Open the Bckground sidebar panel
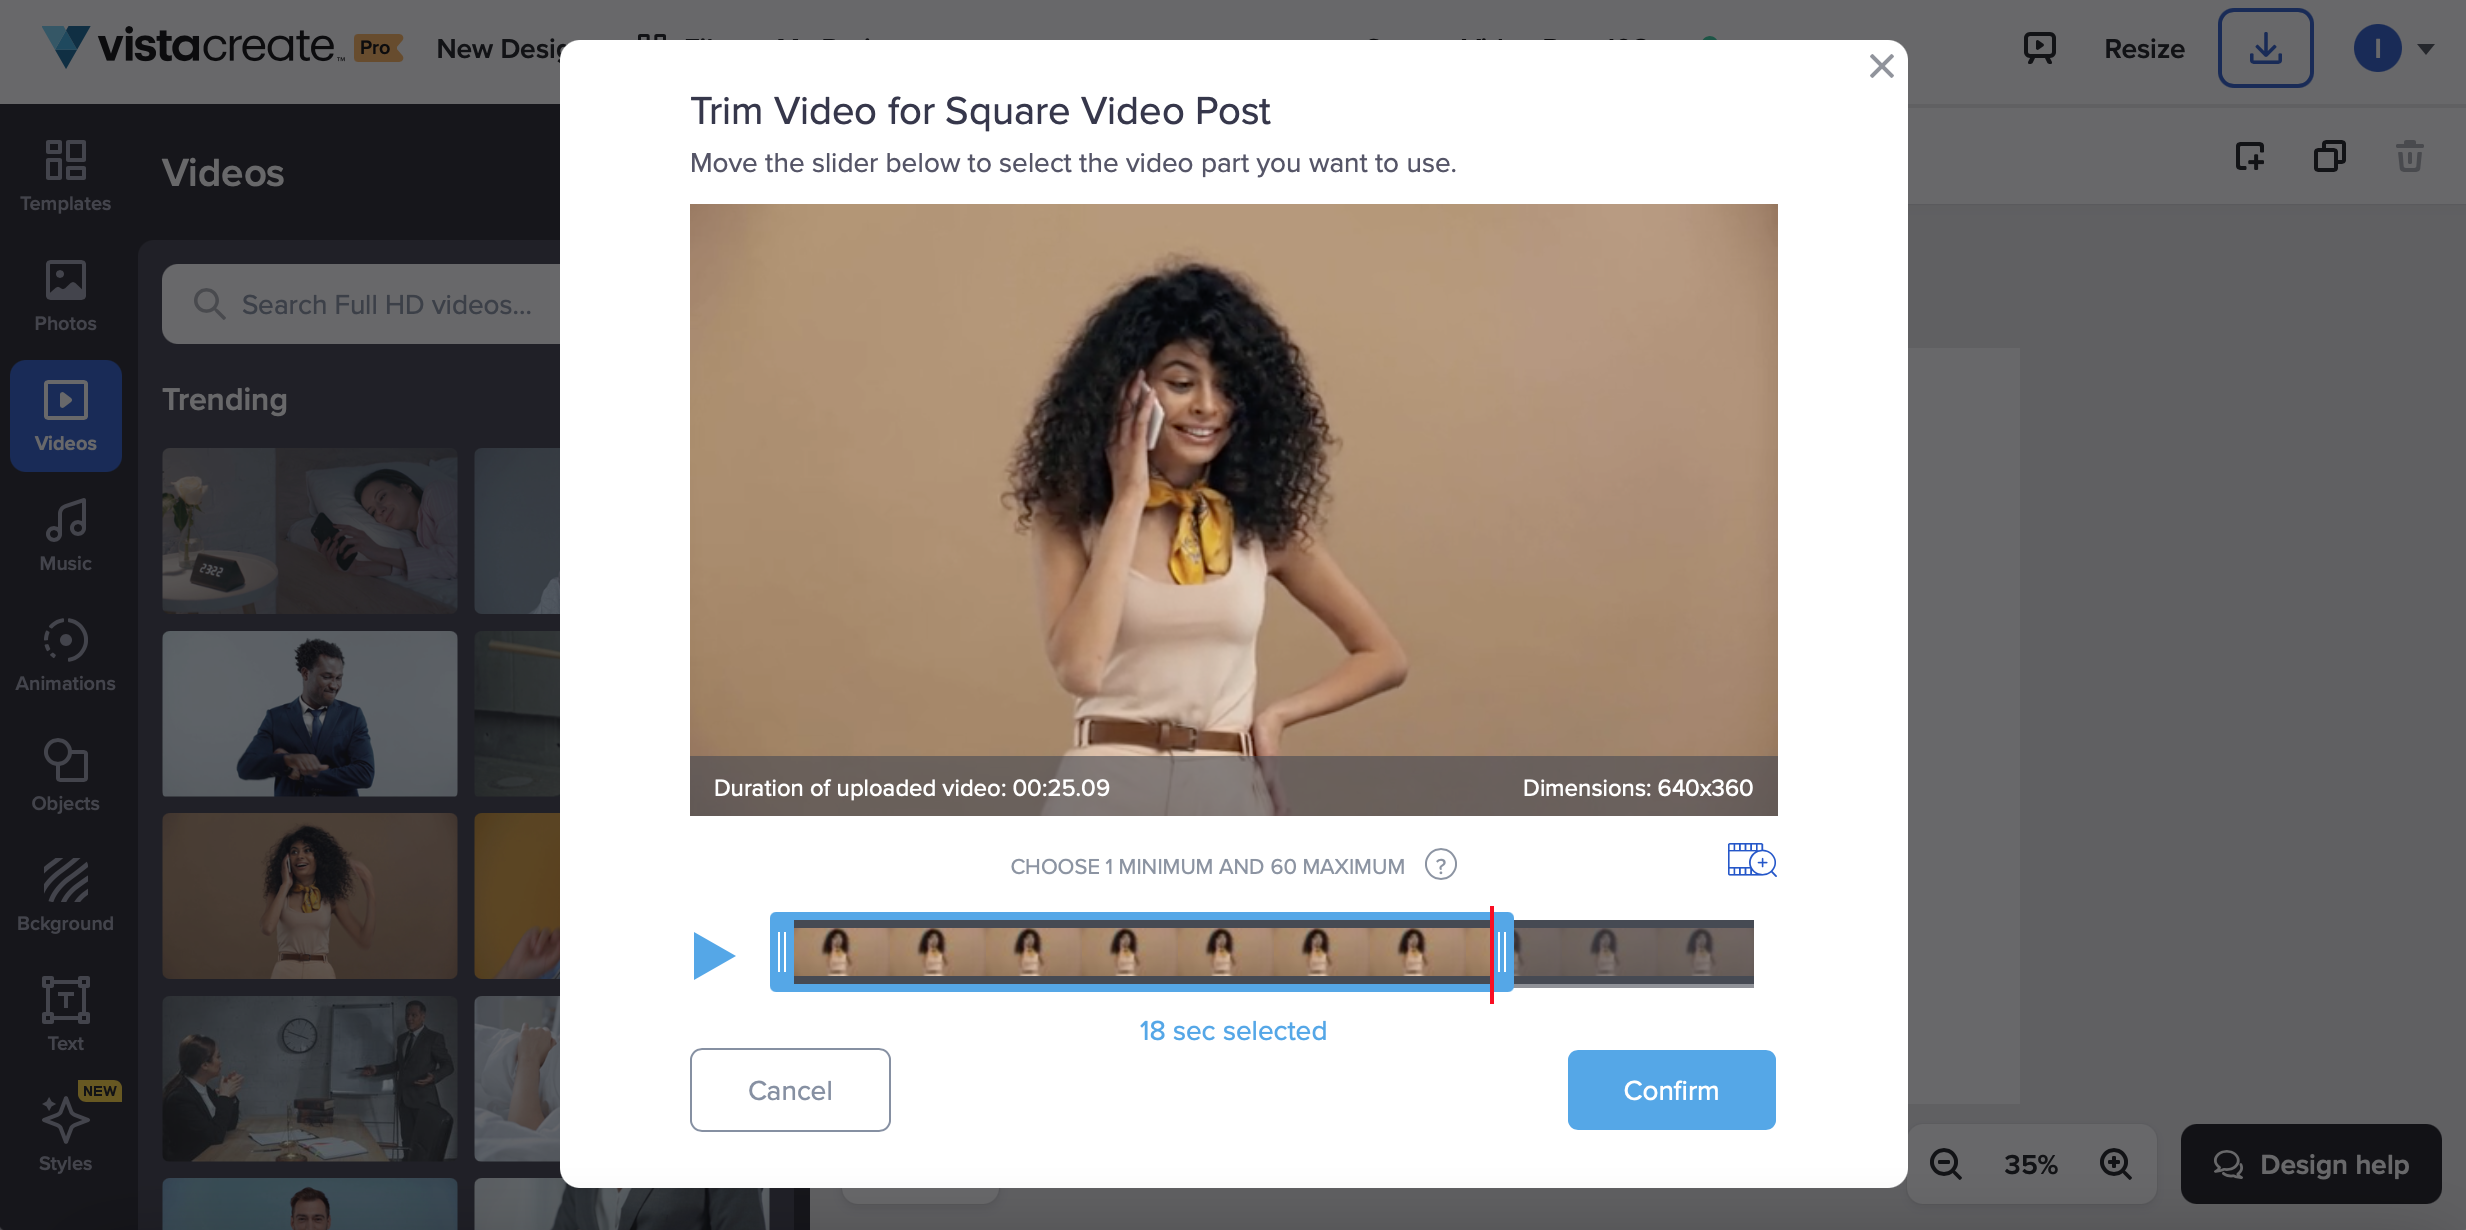This screenshot has height=1230, width=2466. (65, 896)
